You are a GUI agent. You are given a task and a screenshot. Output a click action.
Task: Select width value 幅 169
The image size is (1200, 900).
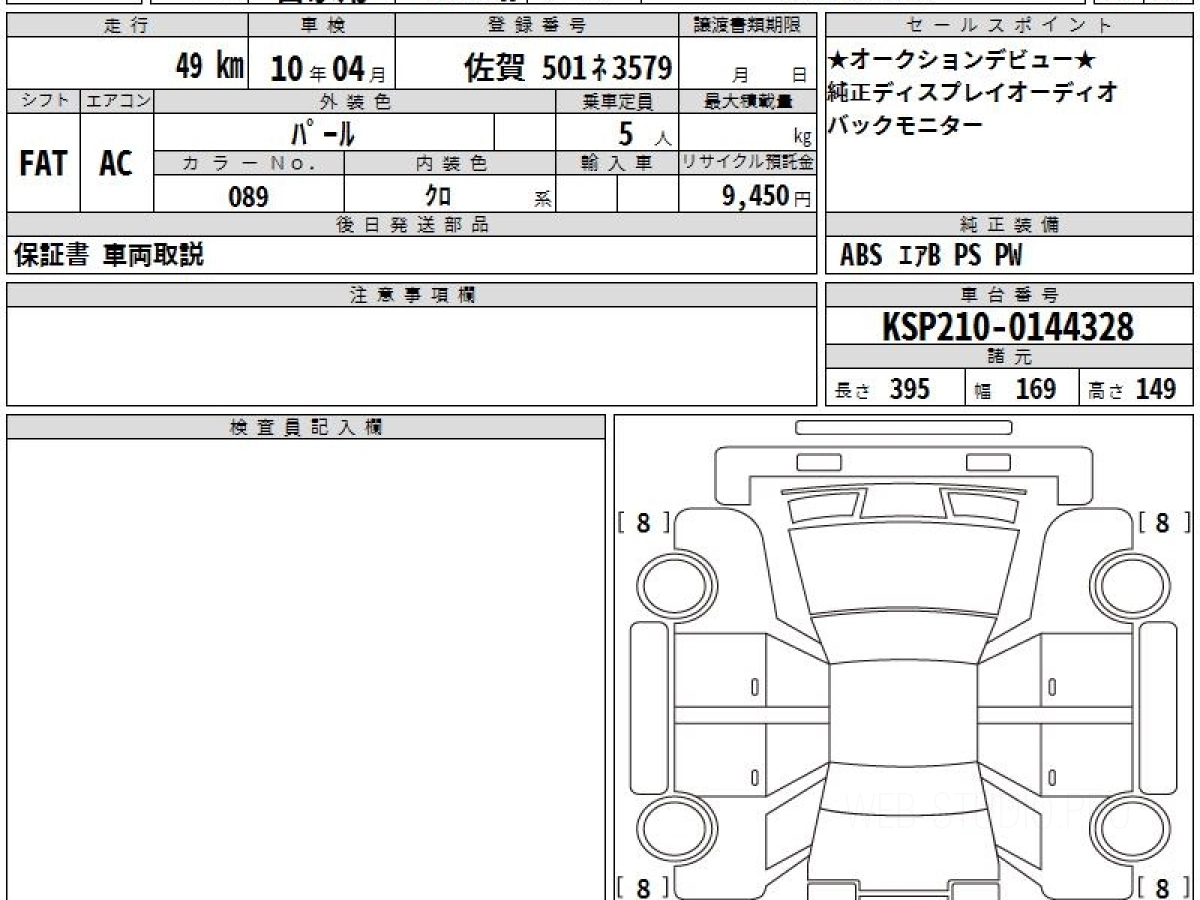(1015, 389)
